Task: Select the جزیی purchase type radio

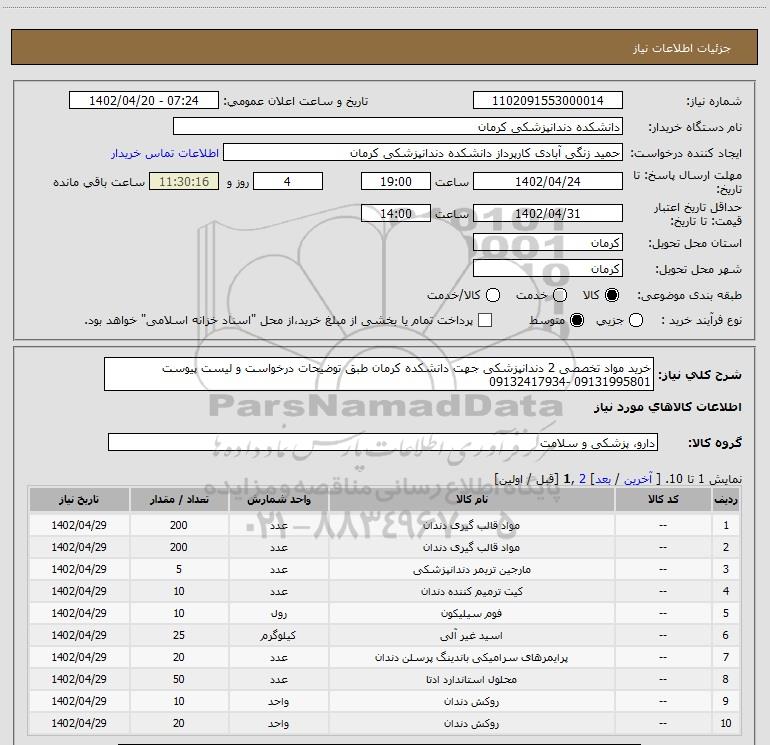Action: pyautogui.click(x=635, y=321)
